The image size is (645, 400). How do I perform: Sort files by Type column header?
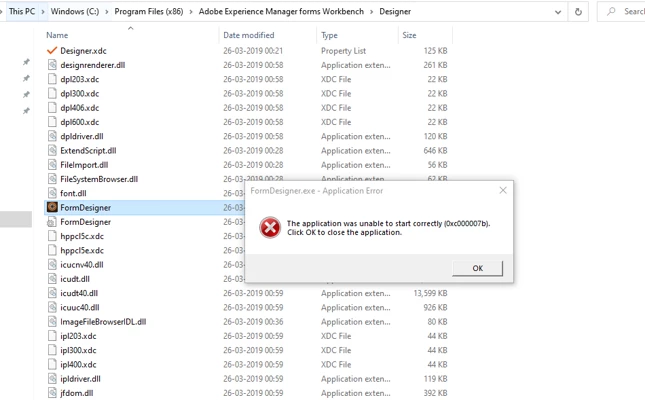[329, 35]
